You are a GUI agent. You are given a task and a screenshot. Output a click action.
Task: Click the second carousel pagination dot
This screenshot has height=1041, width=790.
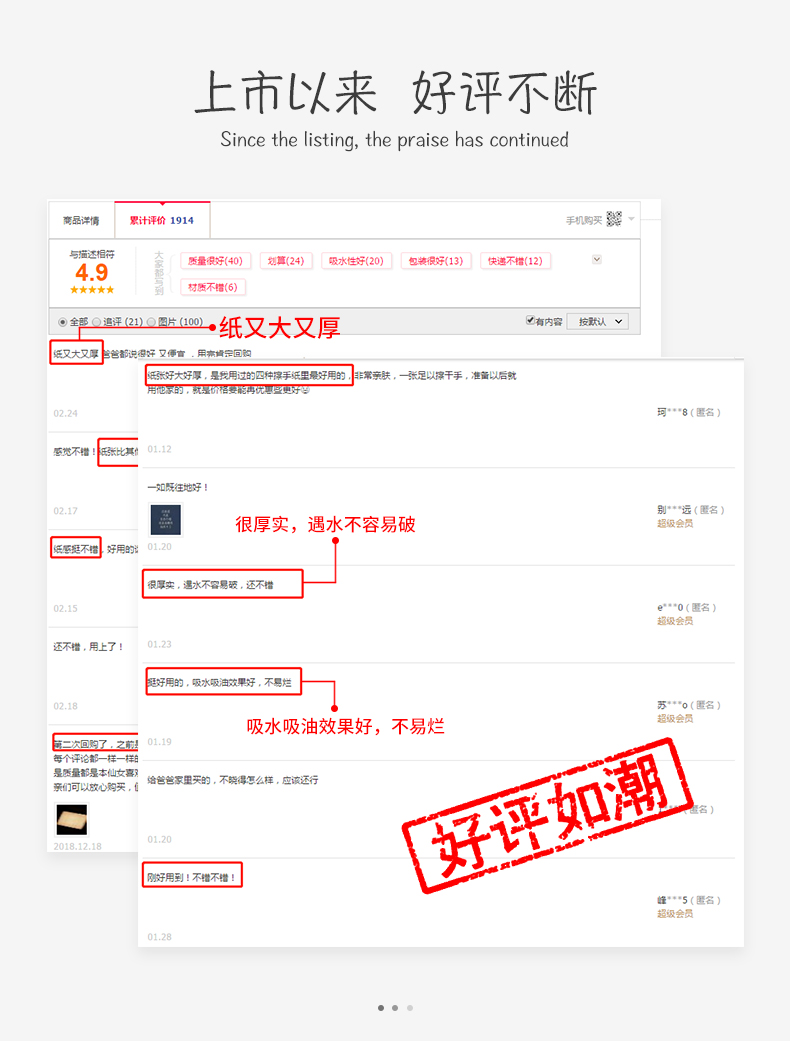pos(395,1008)
